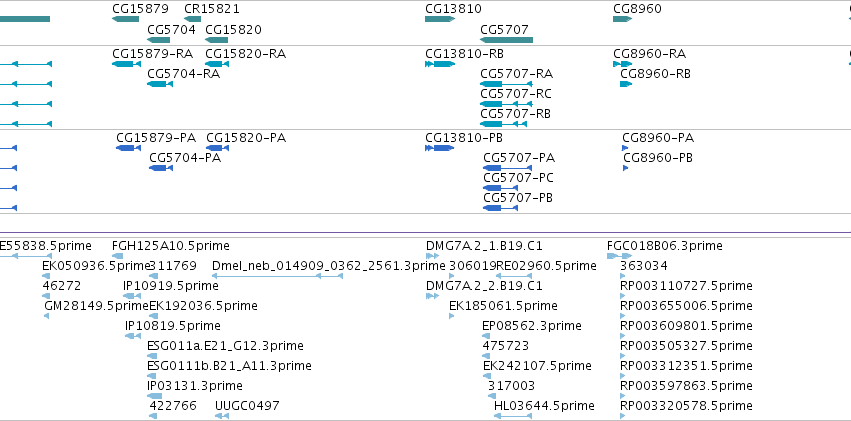851x421 pixels.
Task: Select EST UUGC0497
Action: tap(222, 416)
